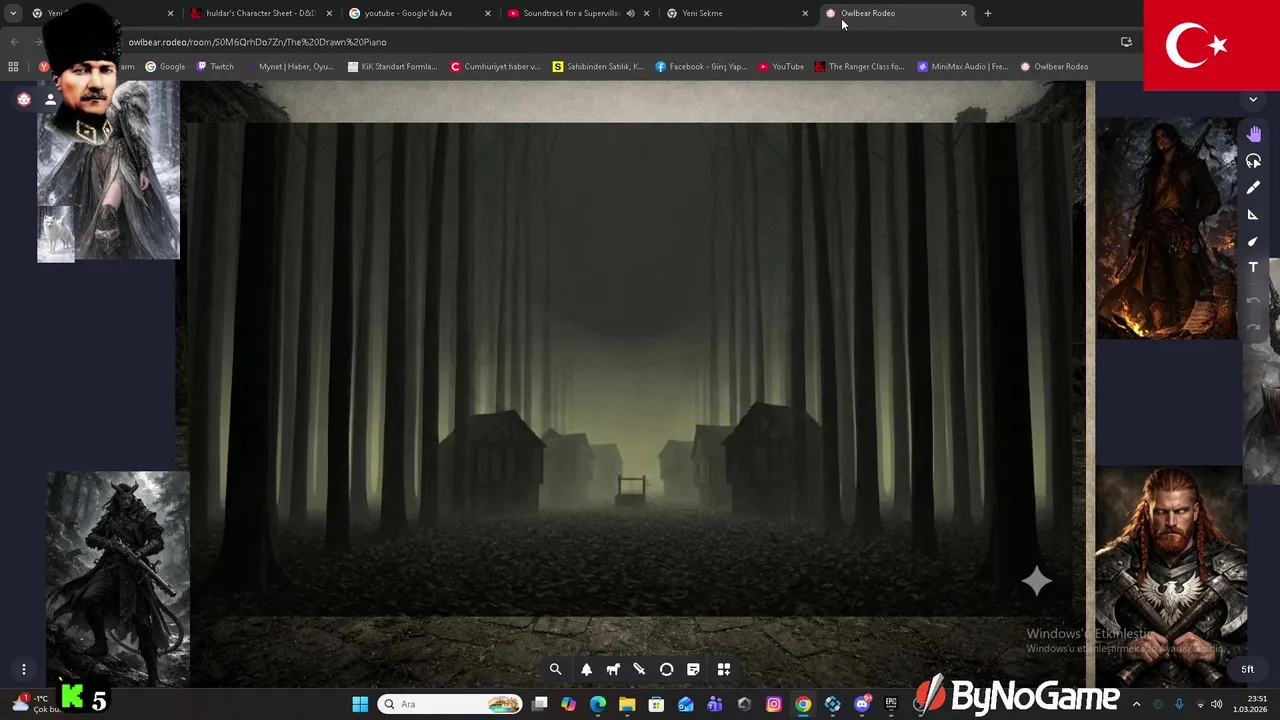Open Epic Games launcher from taskbar
The height and width of the screenshot is (720, 1280).
pyautogui.click(x=891, y=704)
